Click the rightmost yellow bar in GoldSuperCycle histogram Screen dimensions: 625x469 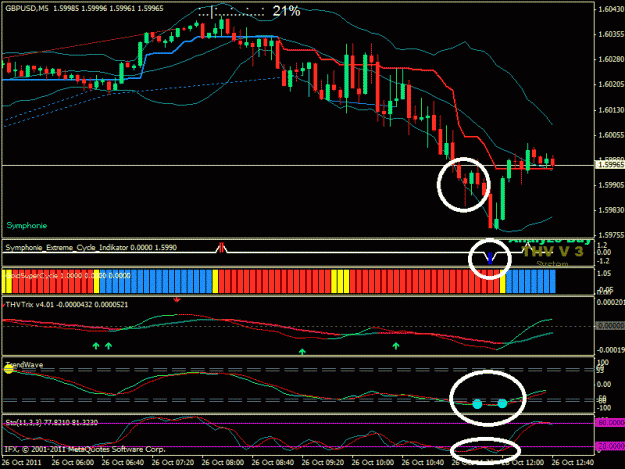tap(502, 281)
